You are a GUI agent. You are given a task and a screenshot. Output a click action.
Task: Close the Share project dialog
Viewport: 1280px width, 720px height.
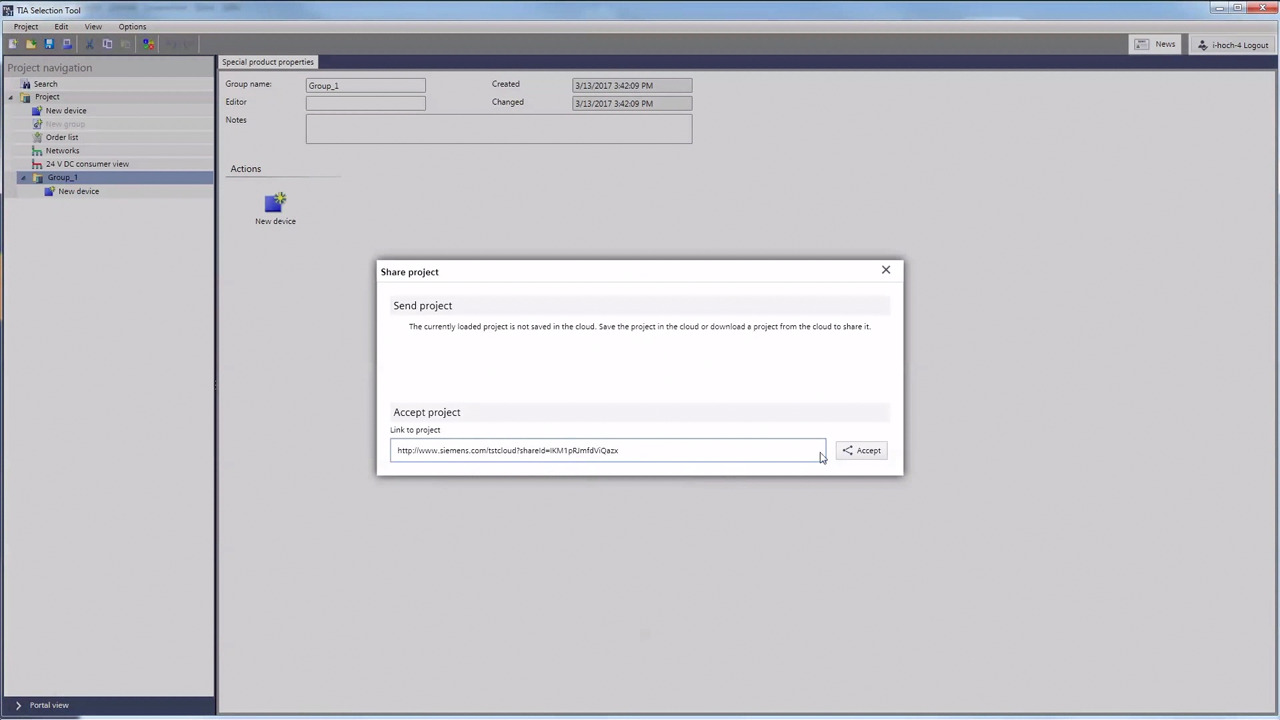[x=885, y=270]
